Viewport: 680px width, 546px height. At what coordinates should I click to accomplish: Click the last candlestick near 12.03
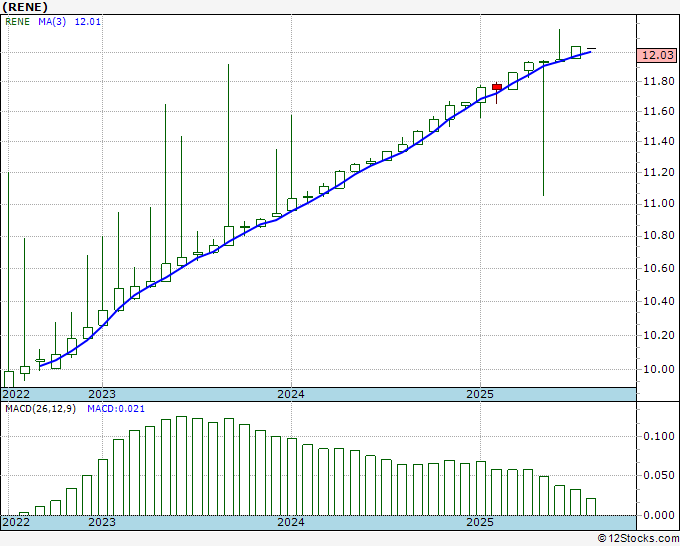(x=576, y=51)
